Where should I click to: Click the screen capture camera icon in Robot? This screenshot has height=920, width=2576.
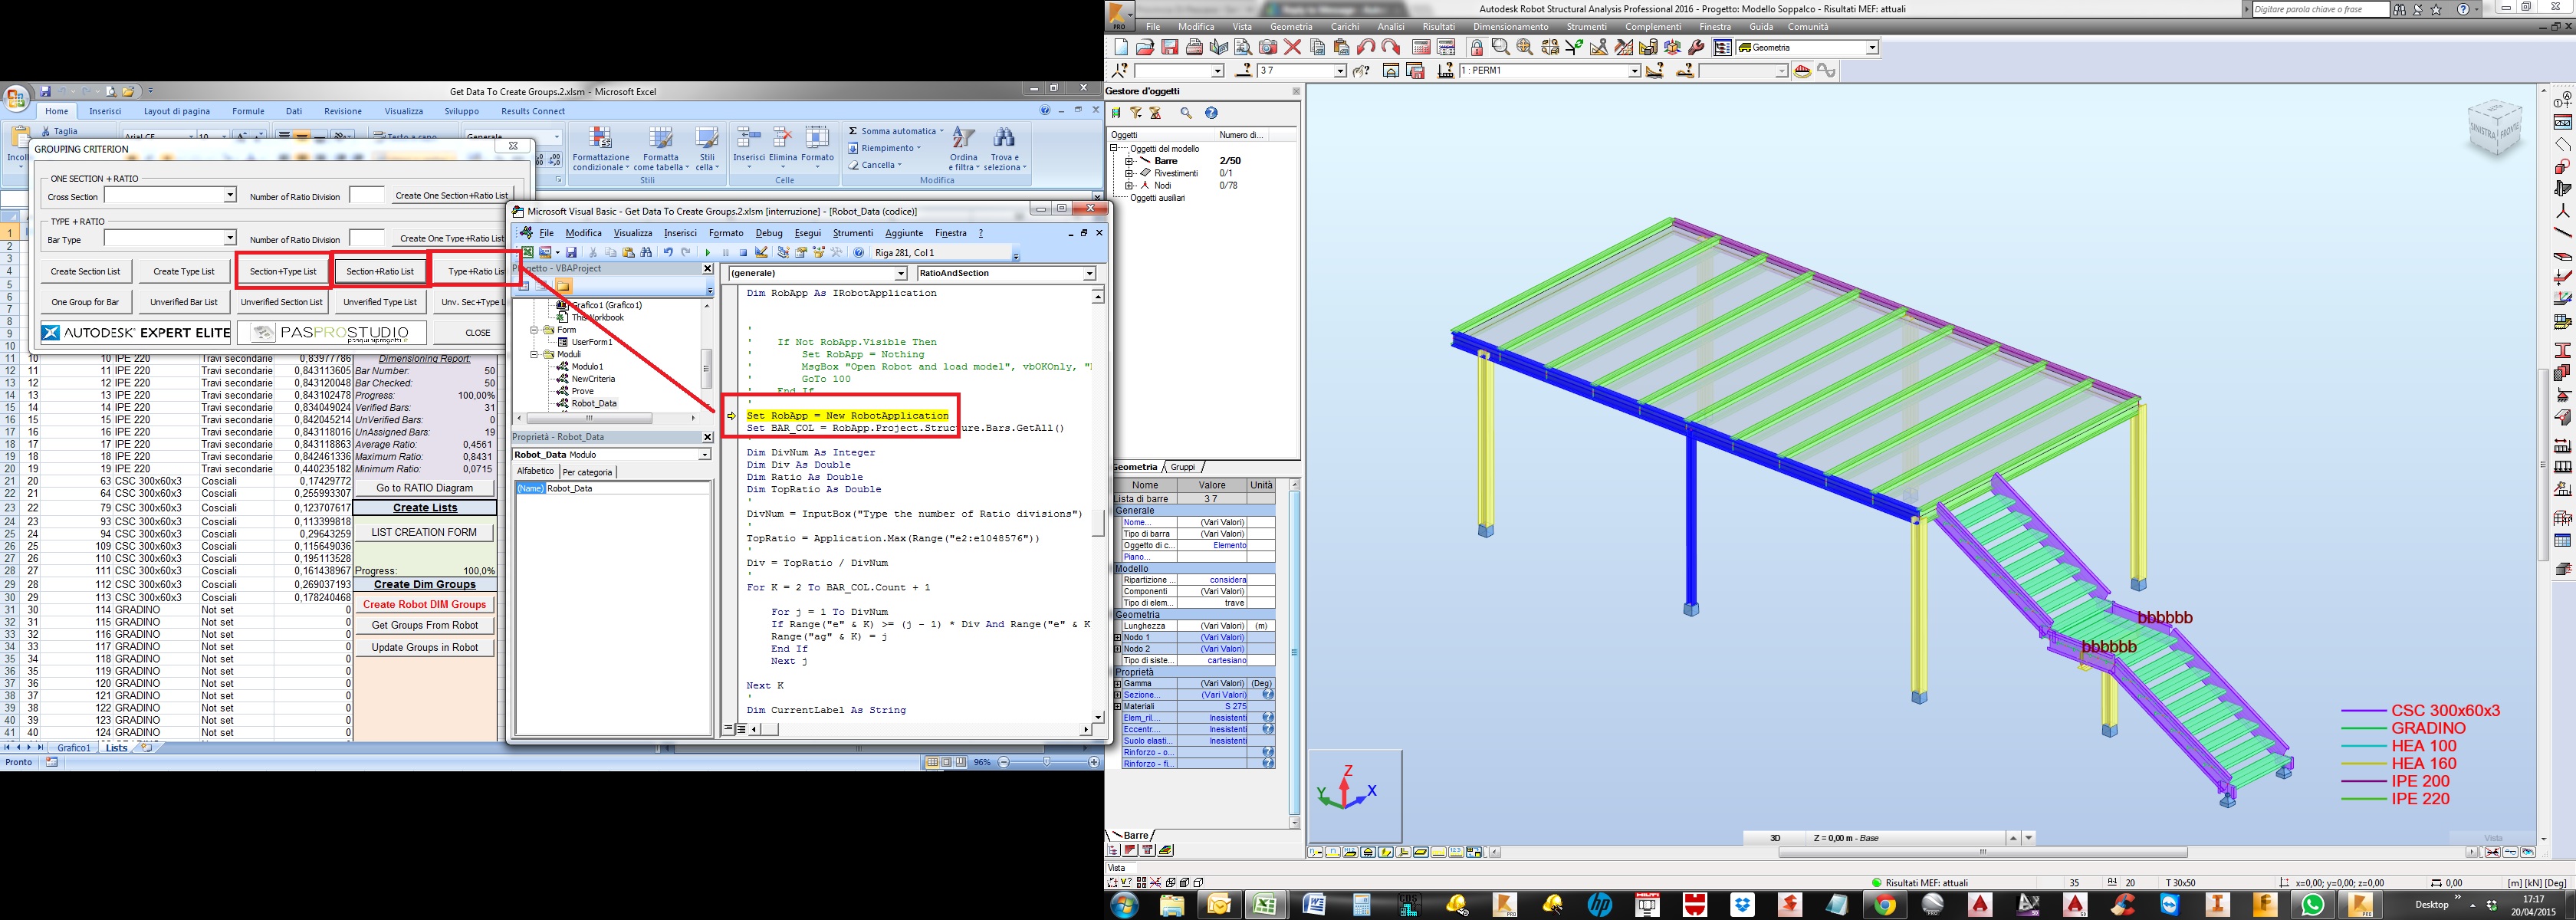click(x=1268, y=48)
